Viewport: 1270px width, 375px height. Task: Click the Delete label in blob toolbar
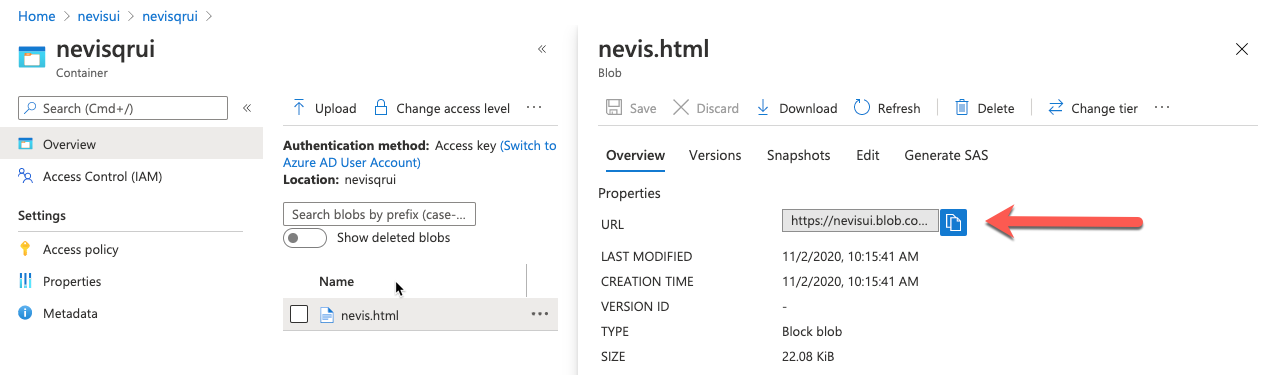pyautogui.click(x=996, y=108)
